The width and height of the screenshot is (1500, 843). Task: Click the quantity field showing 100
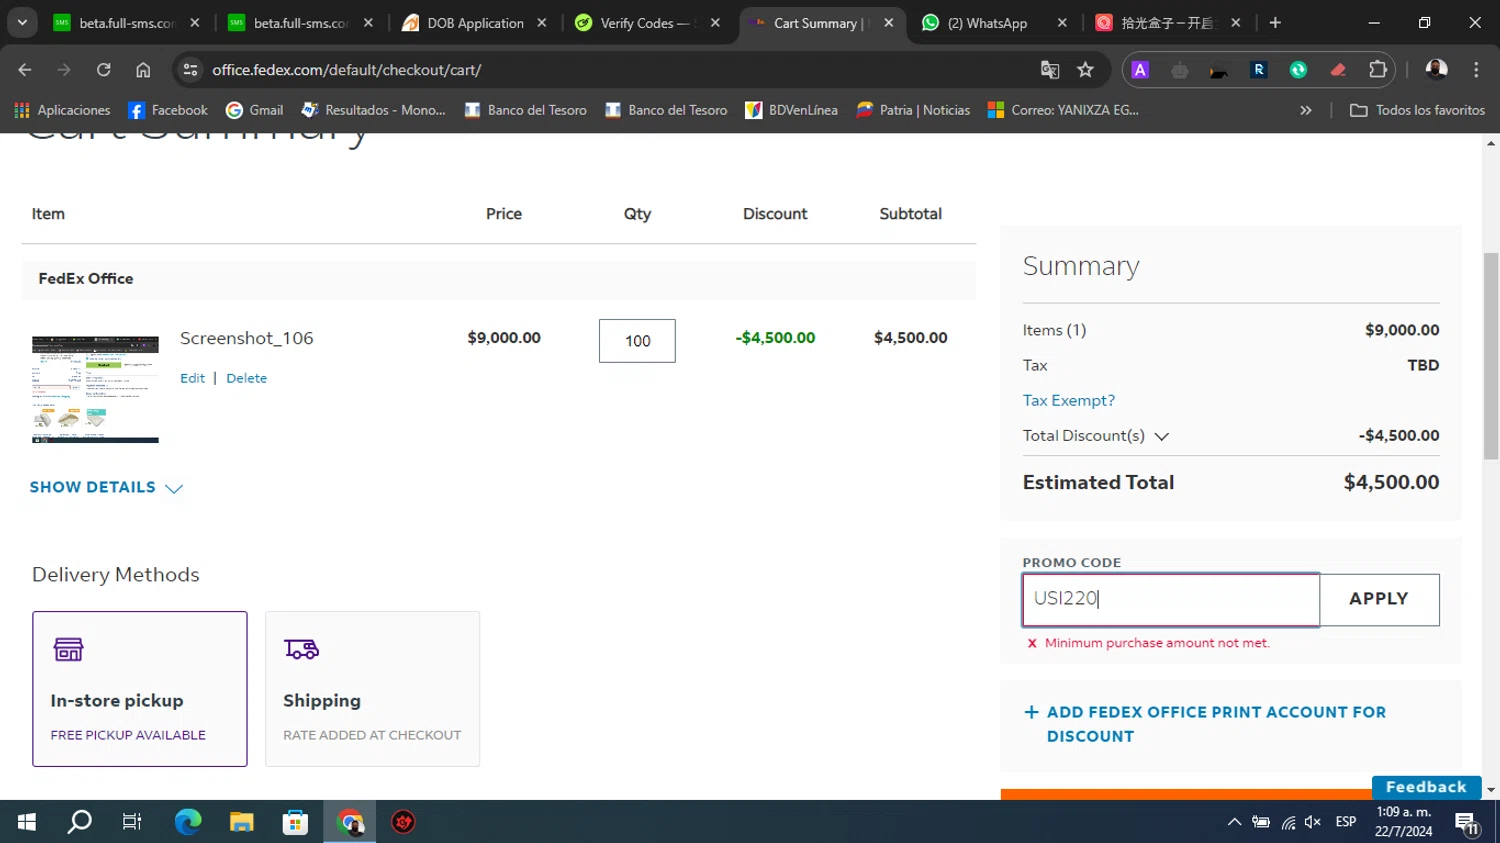coord(637,341)
